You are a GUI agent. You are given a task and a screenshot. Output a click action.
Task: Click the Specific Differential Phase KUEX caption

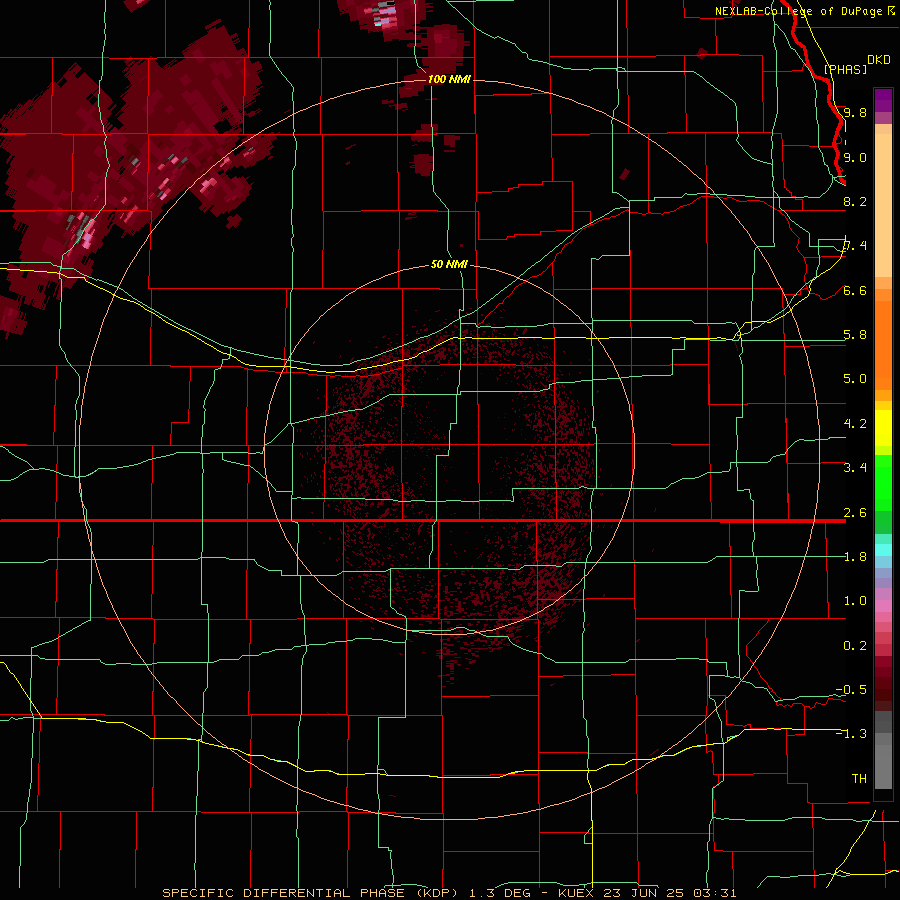click(449, 893)
